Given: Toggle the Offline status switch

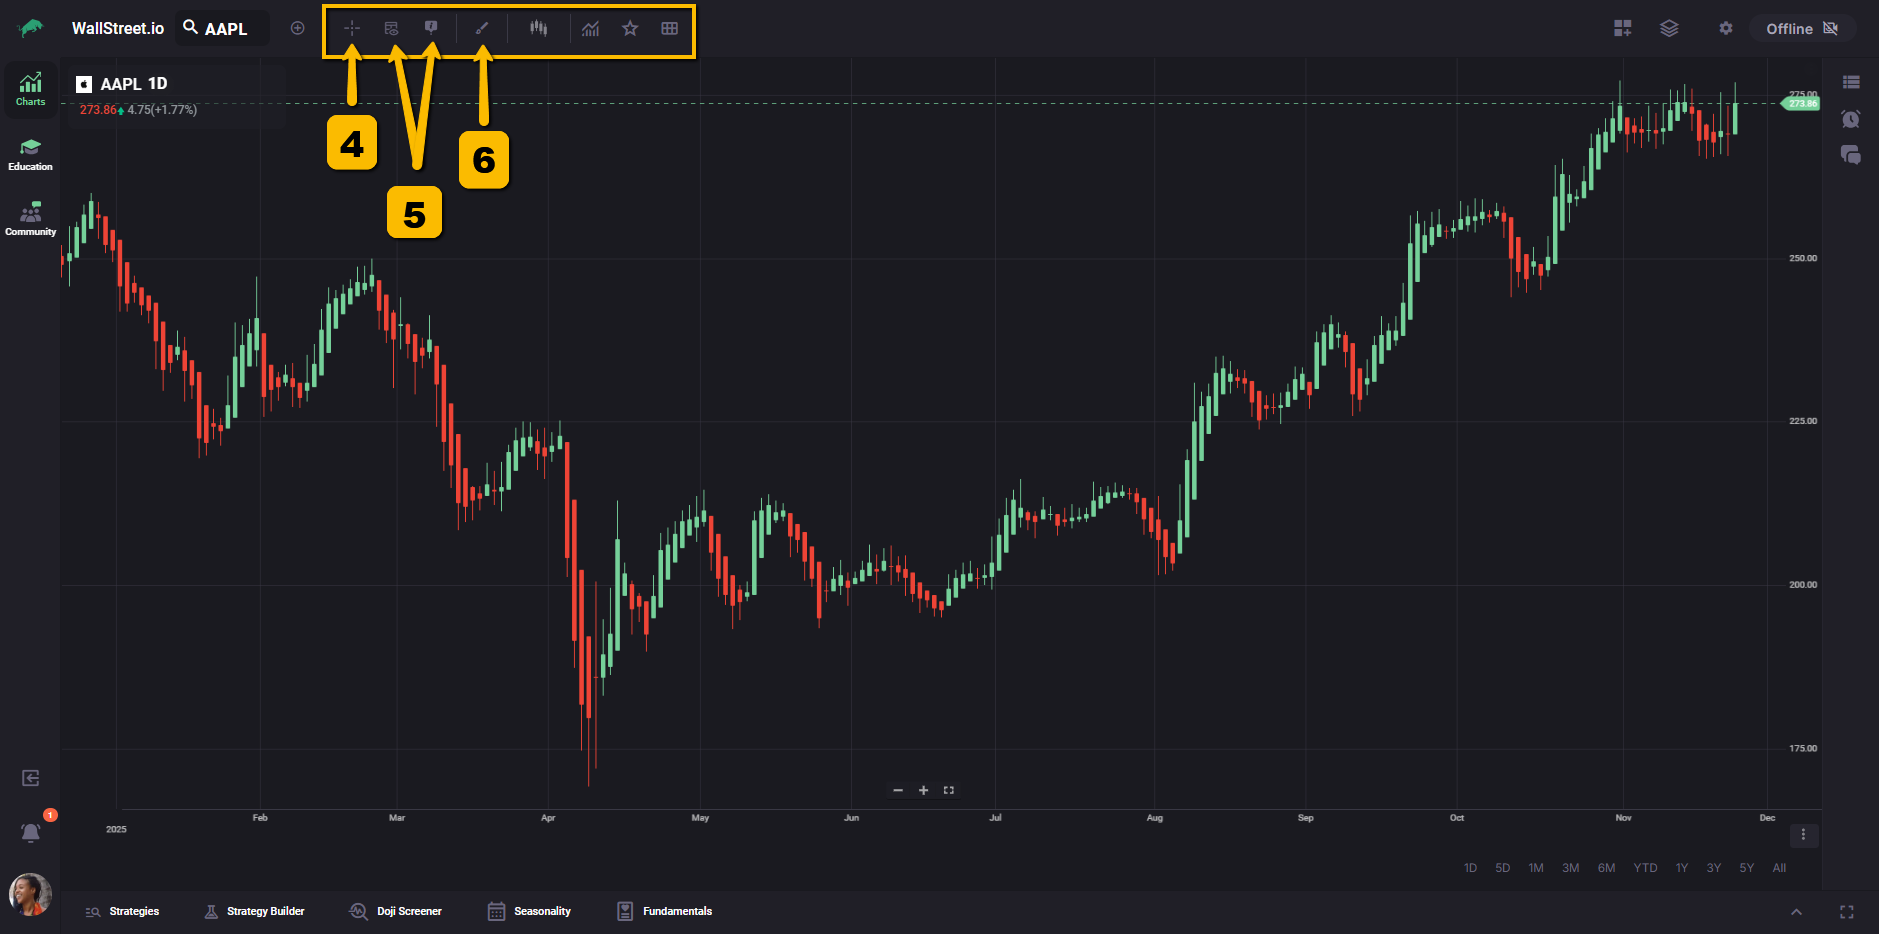Looking at the screenshot, I should tap(1802, 28).
